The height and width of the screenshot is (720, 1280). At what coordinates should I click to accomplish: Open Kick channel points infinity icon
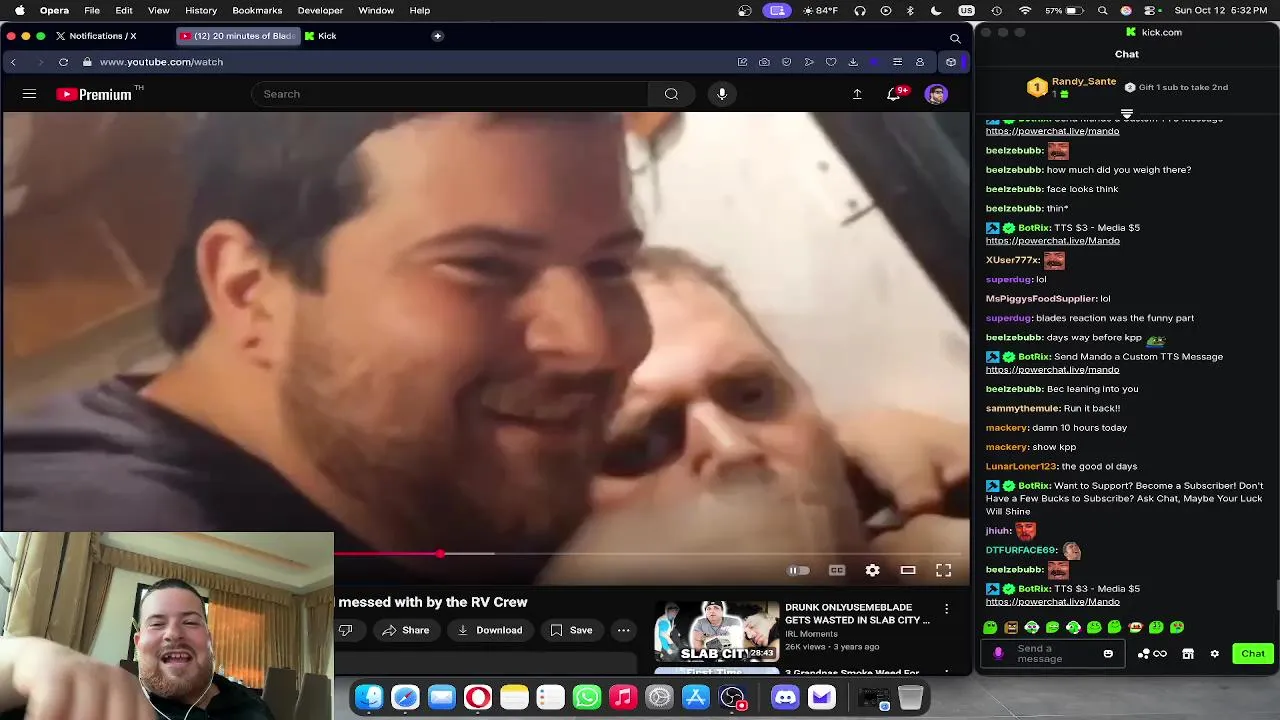(x=1160, y=654)
